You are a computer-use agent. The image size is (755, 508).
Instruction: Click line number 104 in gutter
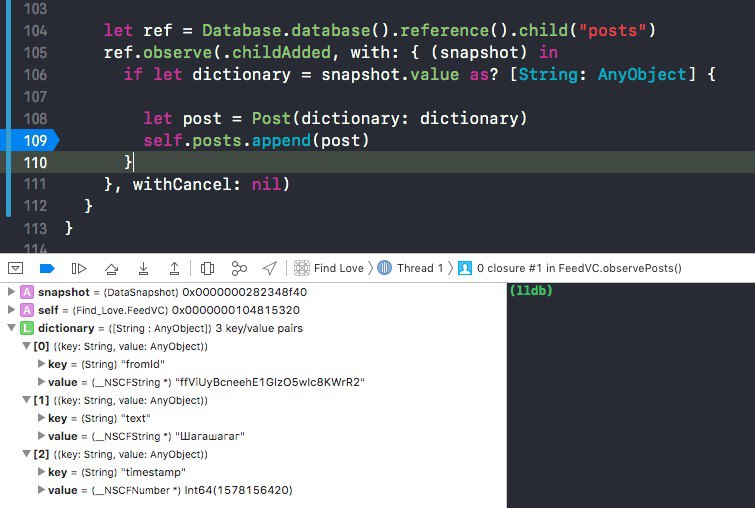click(x=36, y=30)
